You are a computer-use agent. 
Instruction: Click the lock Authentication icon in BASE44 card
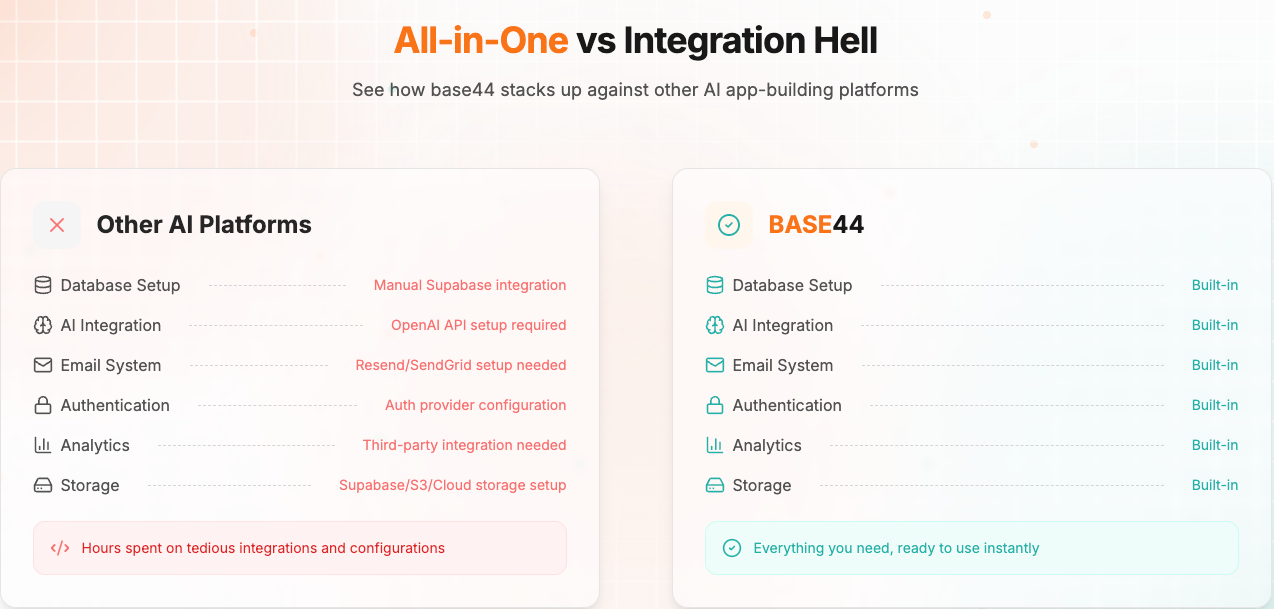(715, 405)
